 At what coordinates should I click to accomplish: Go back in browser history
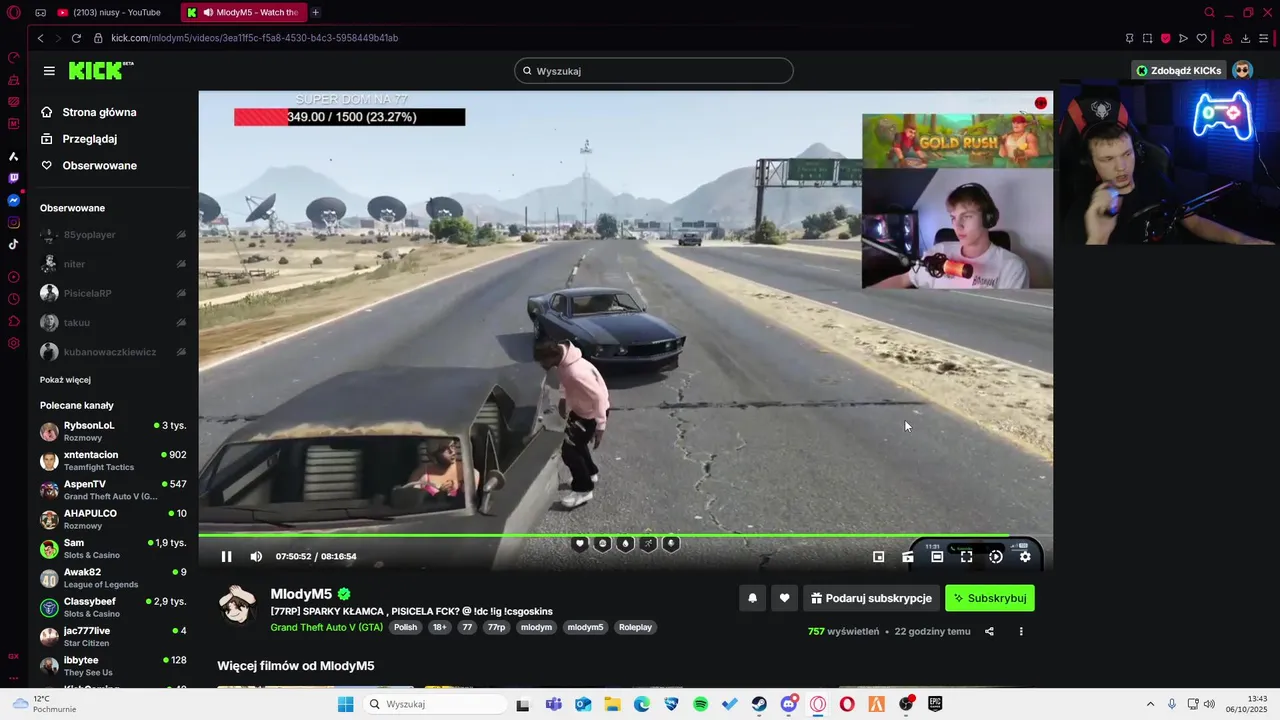40,38
